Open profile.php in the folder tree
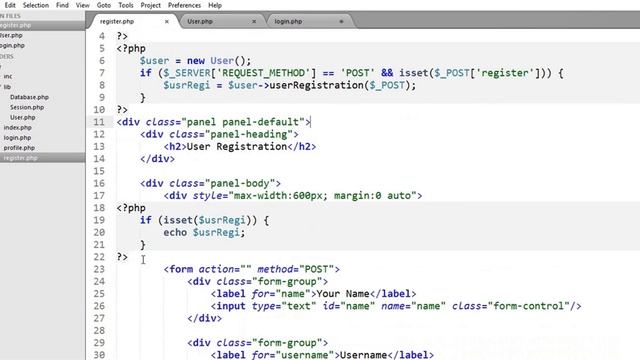Image resolution: width=640 pixels, height=360 pixels. point(19,148)
